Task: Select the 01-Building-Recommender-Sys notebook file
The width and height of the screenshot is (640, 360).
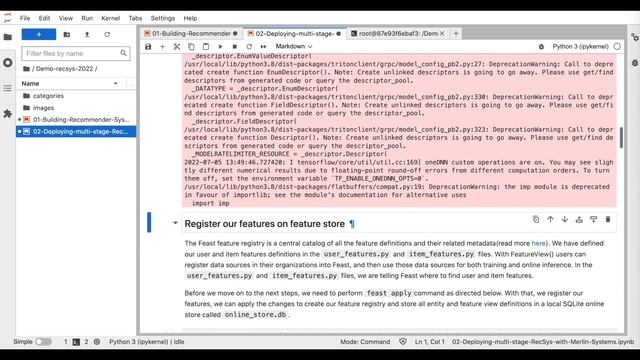Action: pos(76,120)
